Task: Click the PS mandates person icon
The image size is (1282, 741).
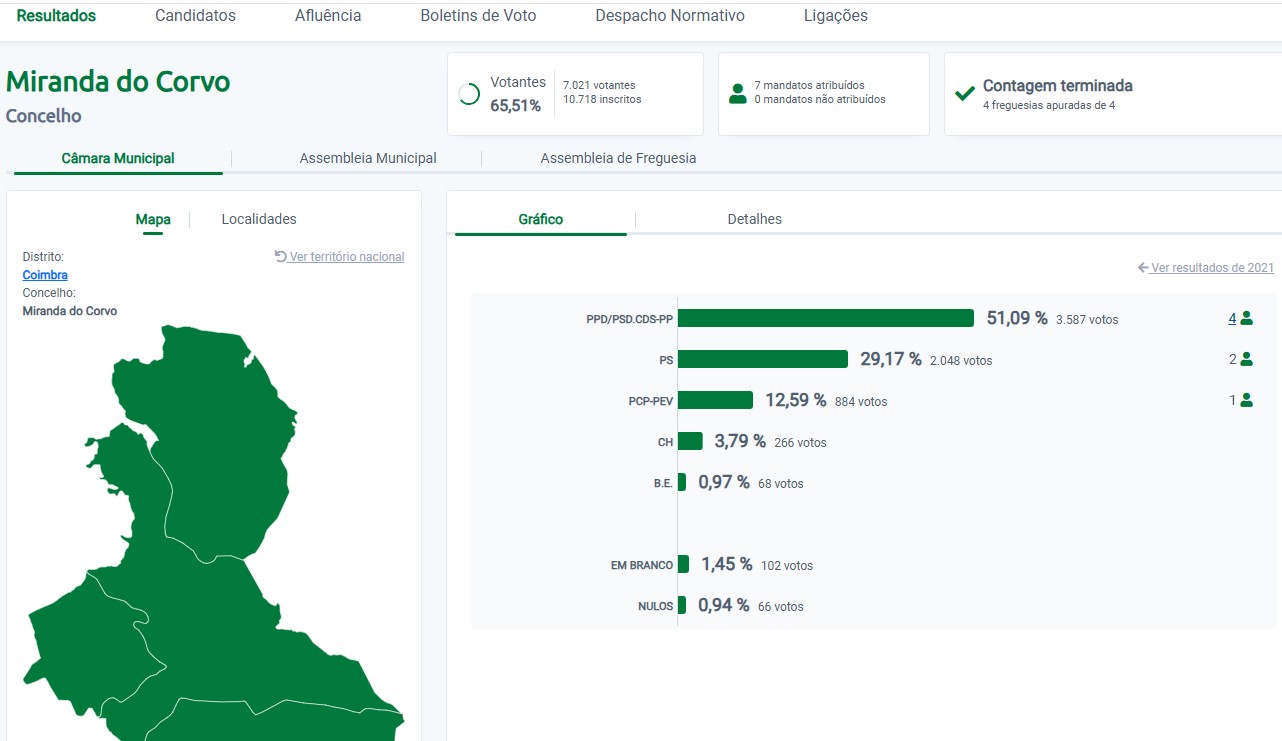Action: coord(1246,360)
